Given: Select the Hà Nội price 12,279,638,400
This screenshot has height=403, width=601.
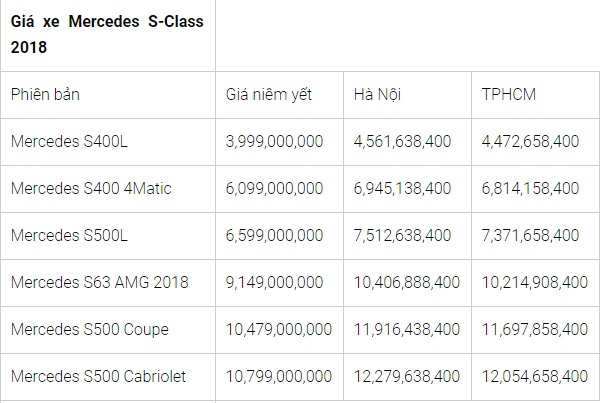Looking at the screenshot, I should (x=406, y=376).
